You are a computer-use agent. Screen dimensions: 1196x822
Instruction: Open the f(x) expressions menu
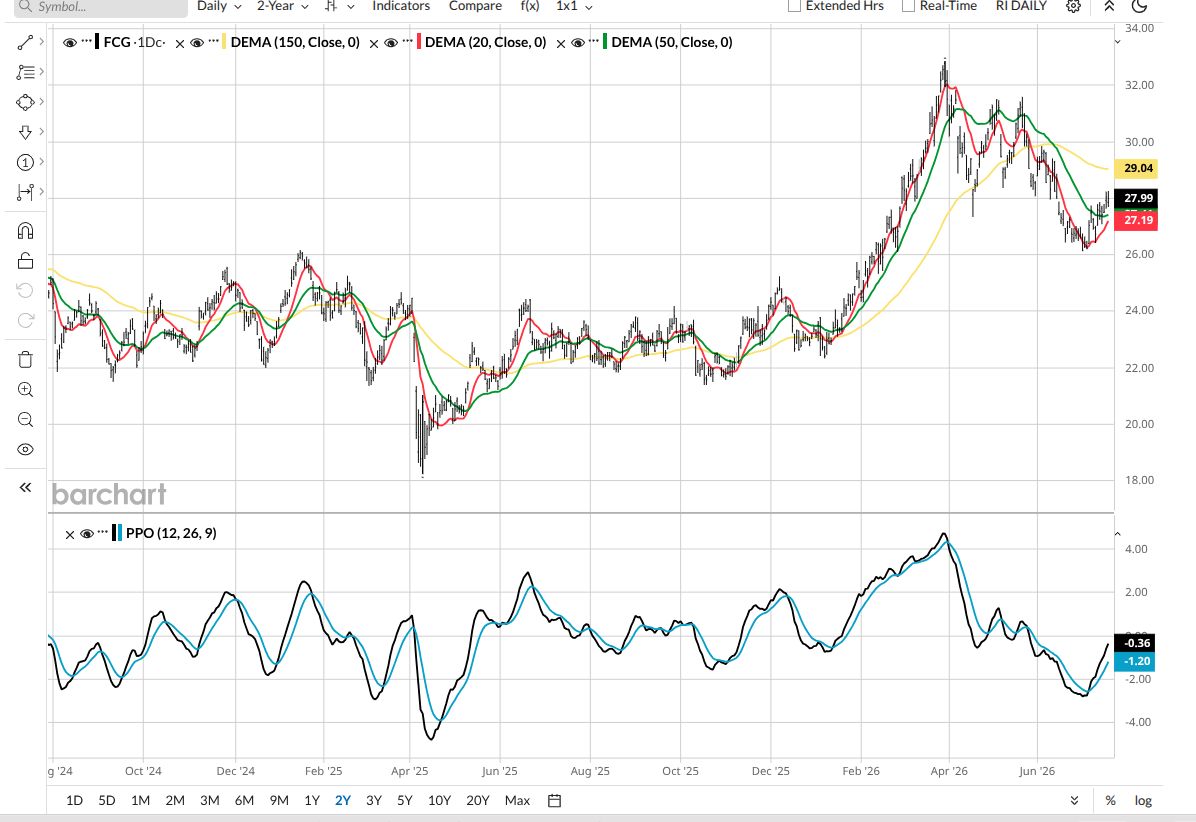529,6
